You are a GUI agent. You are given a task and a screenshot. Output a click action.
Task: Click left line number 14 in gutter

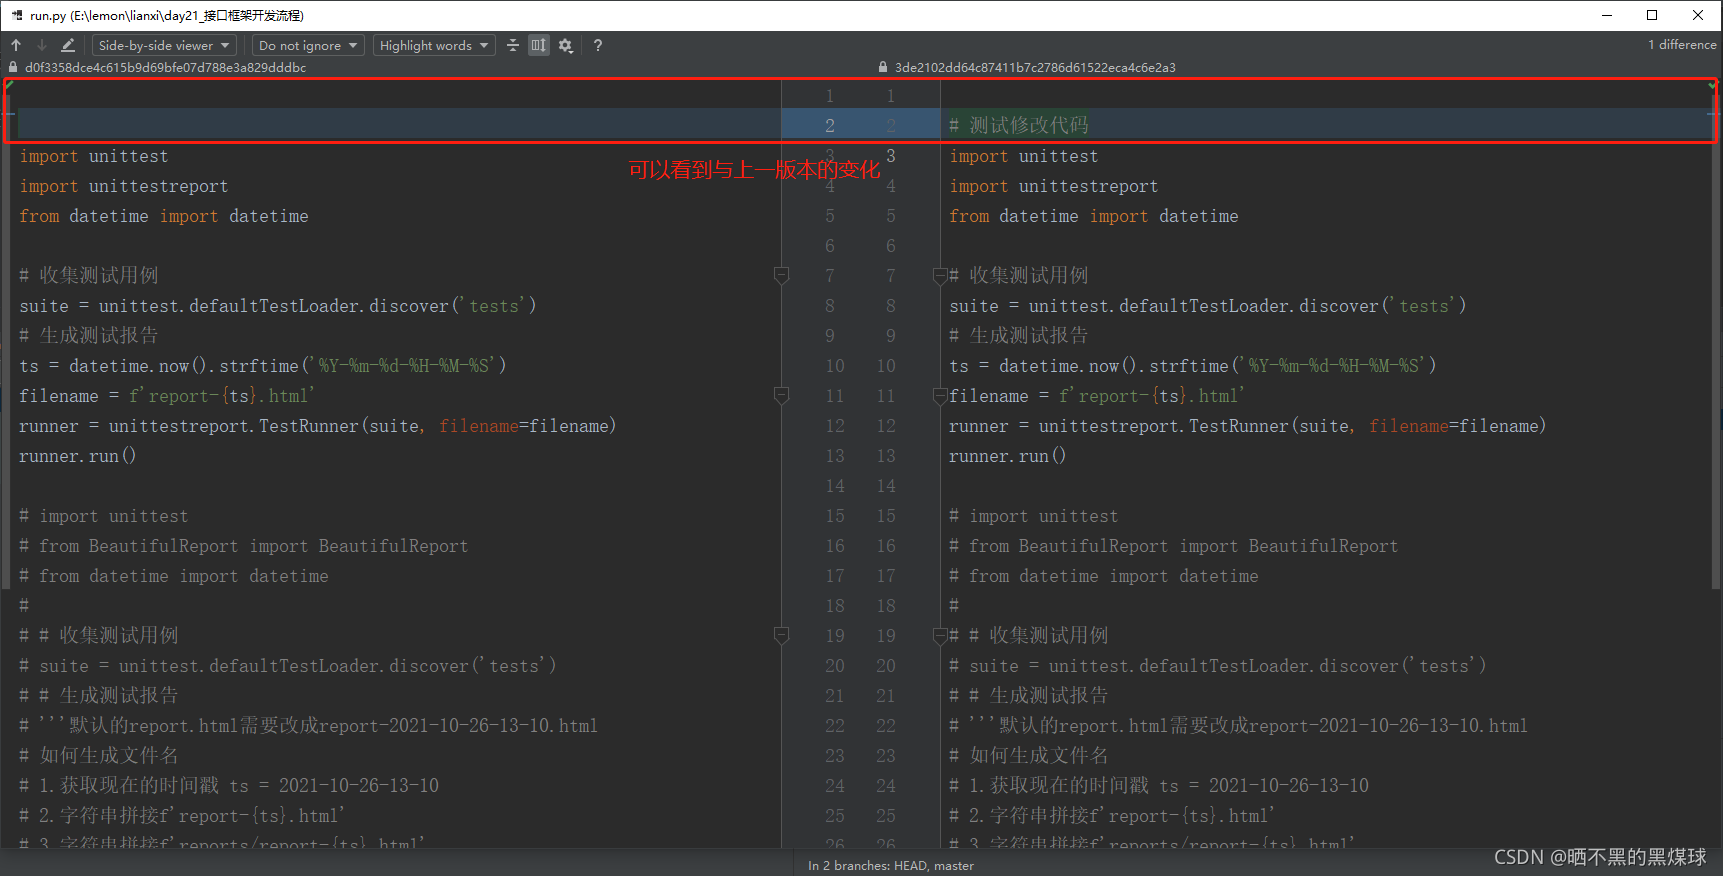click(x=835, y=486)
